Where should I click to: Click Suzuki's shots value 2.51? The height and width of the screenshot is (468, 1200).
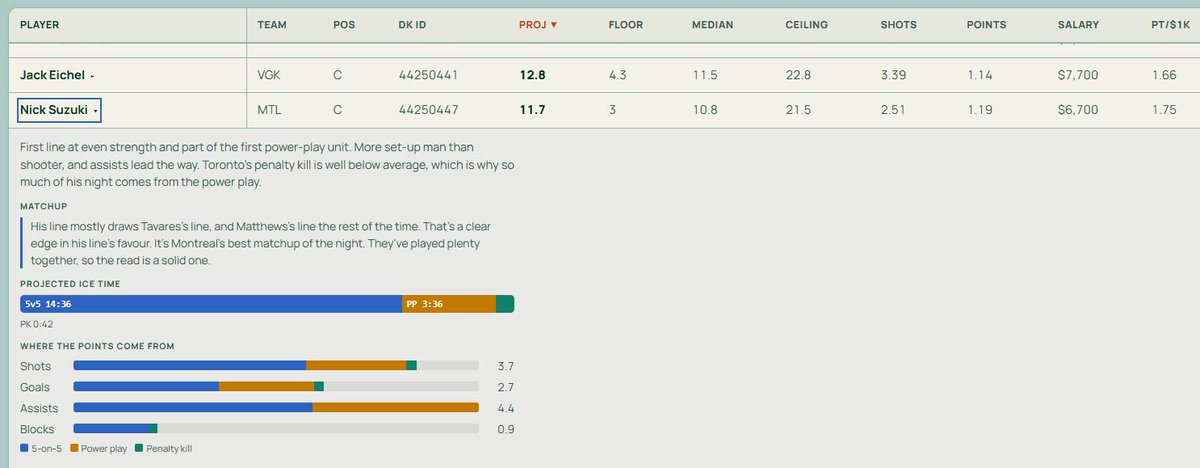tap(893, 110)
